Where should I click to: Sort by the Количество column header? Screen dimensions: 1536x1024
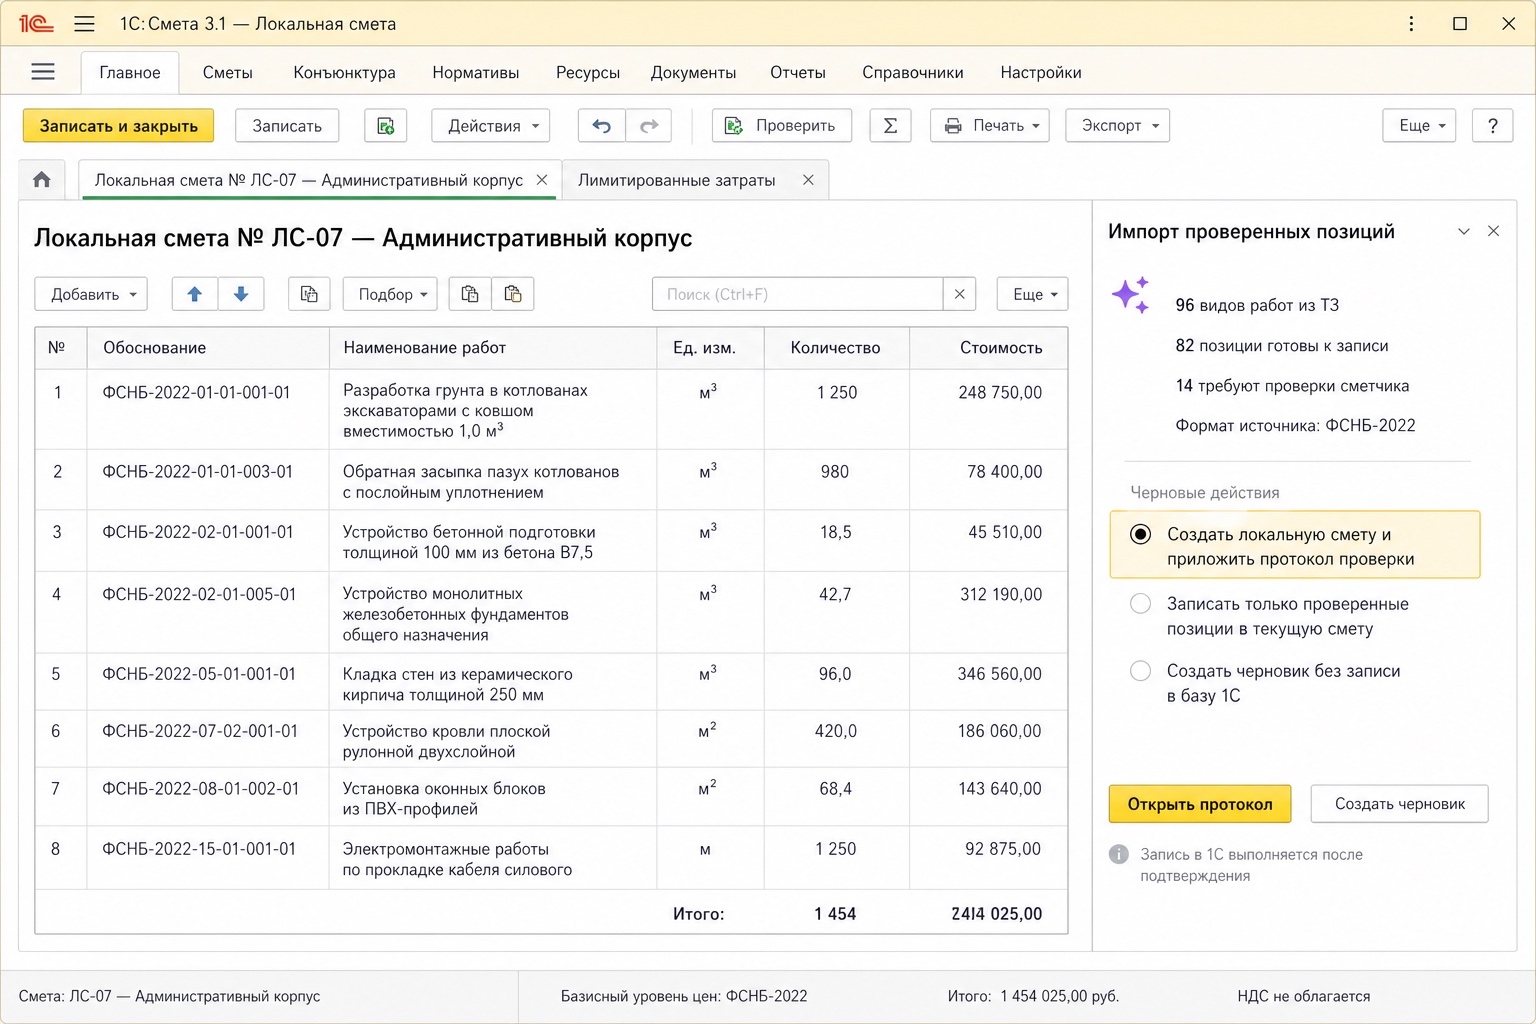tap(836, 347)
